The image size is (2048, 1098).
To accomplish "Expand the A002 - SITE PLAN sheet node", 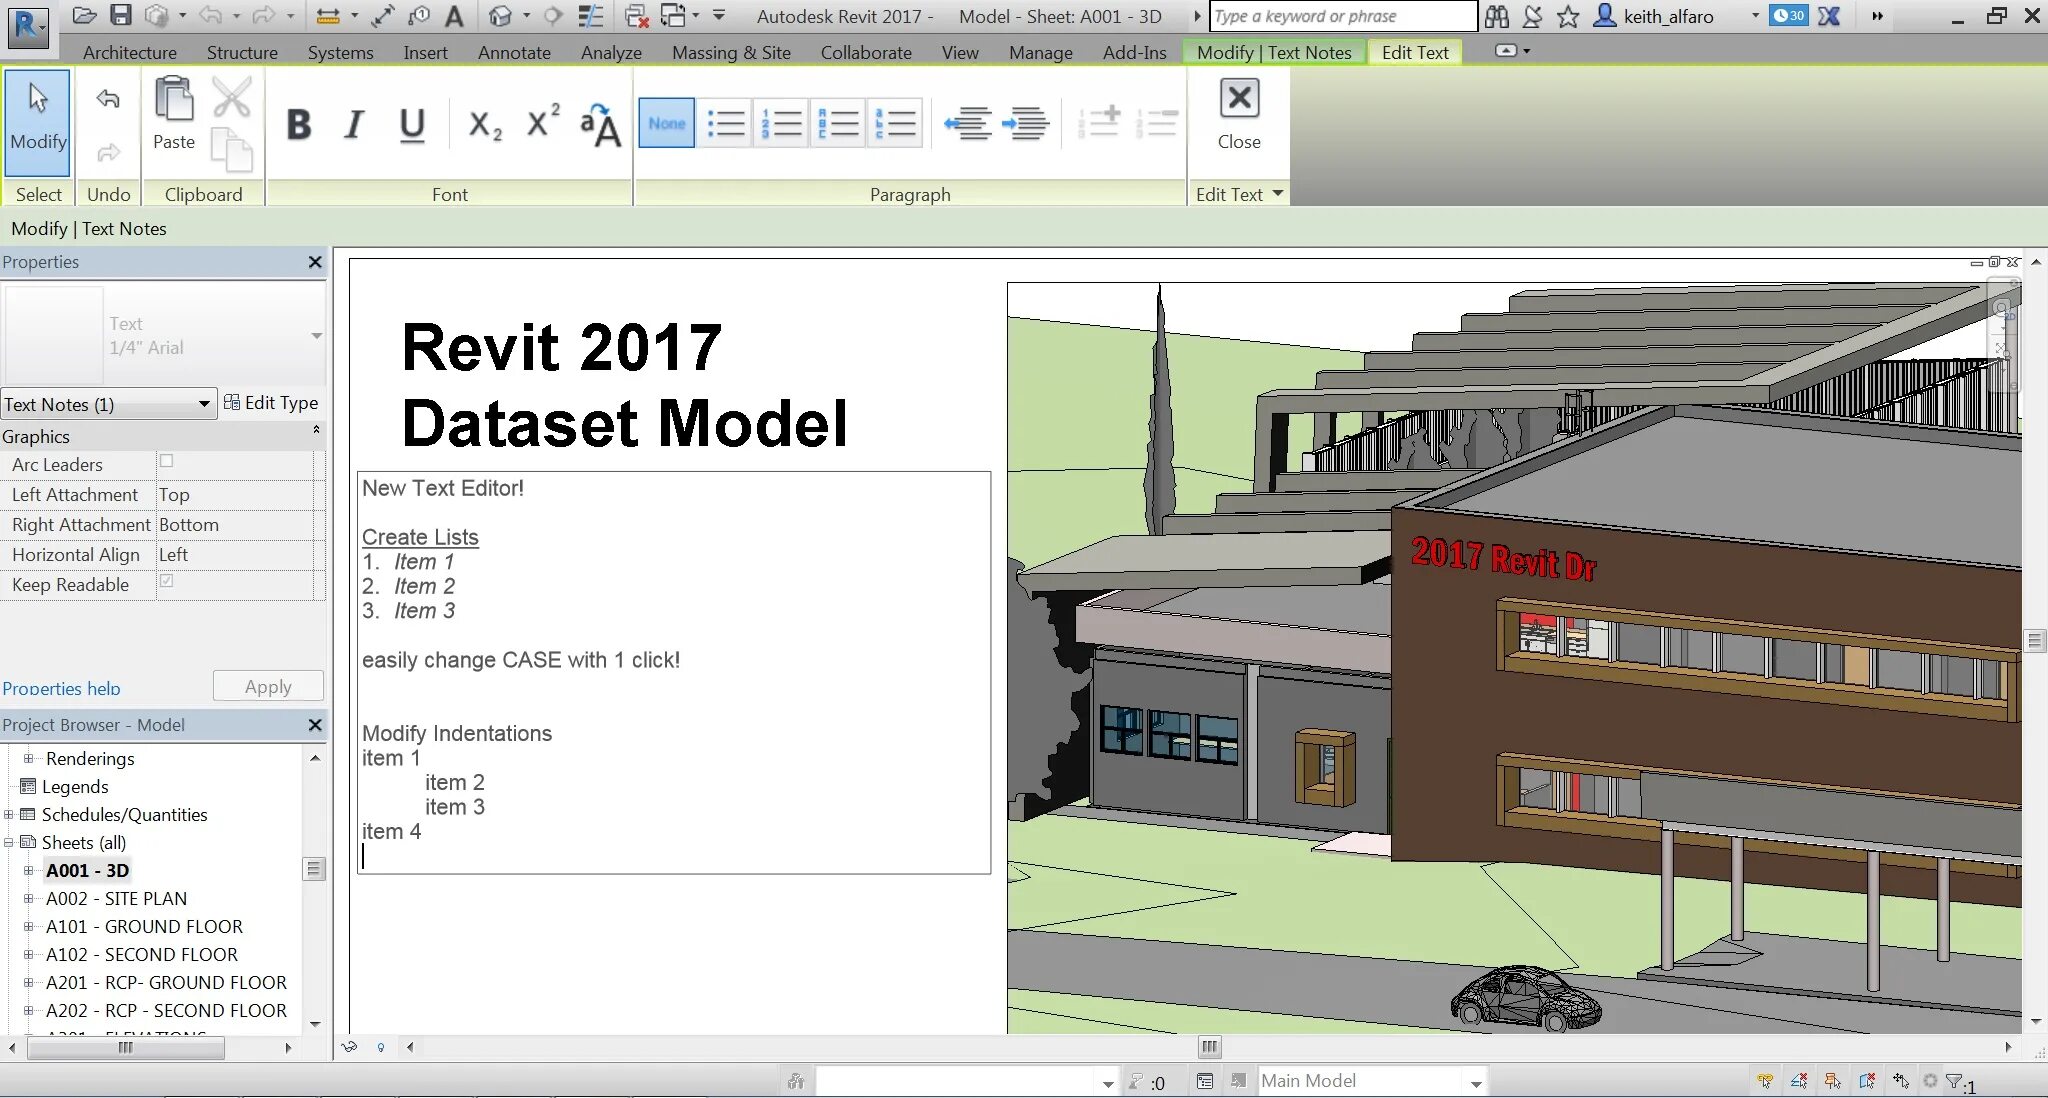I will point(29,899).
